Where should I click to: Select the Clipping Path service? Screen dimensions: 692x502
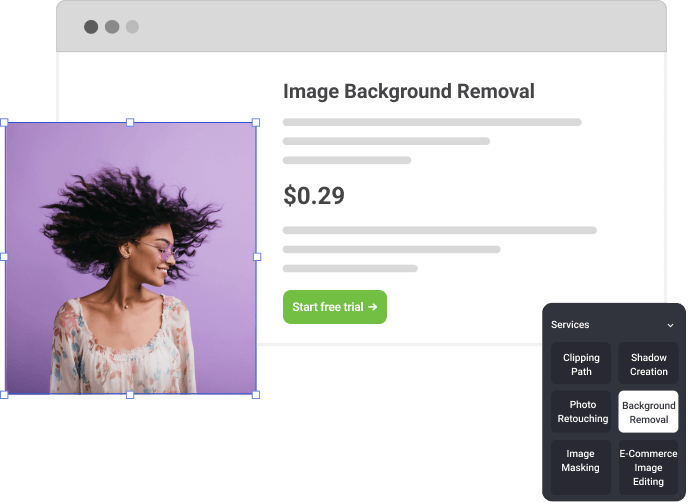[581, 364]
